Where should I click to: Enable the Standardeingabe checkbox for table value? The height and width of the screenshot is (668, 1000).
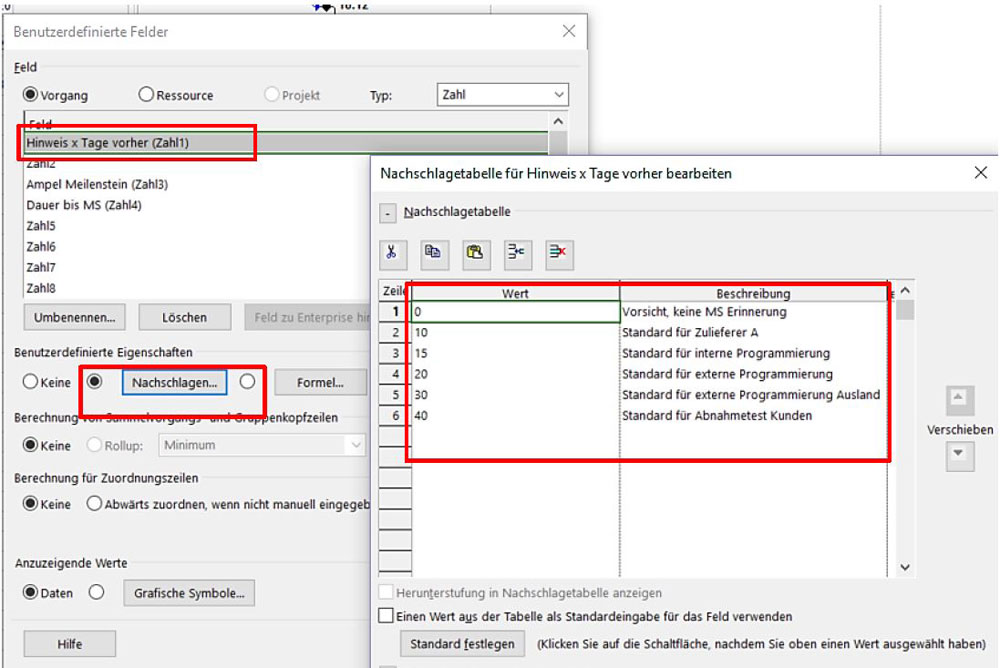tap(386, 616)
